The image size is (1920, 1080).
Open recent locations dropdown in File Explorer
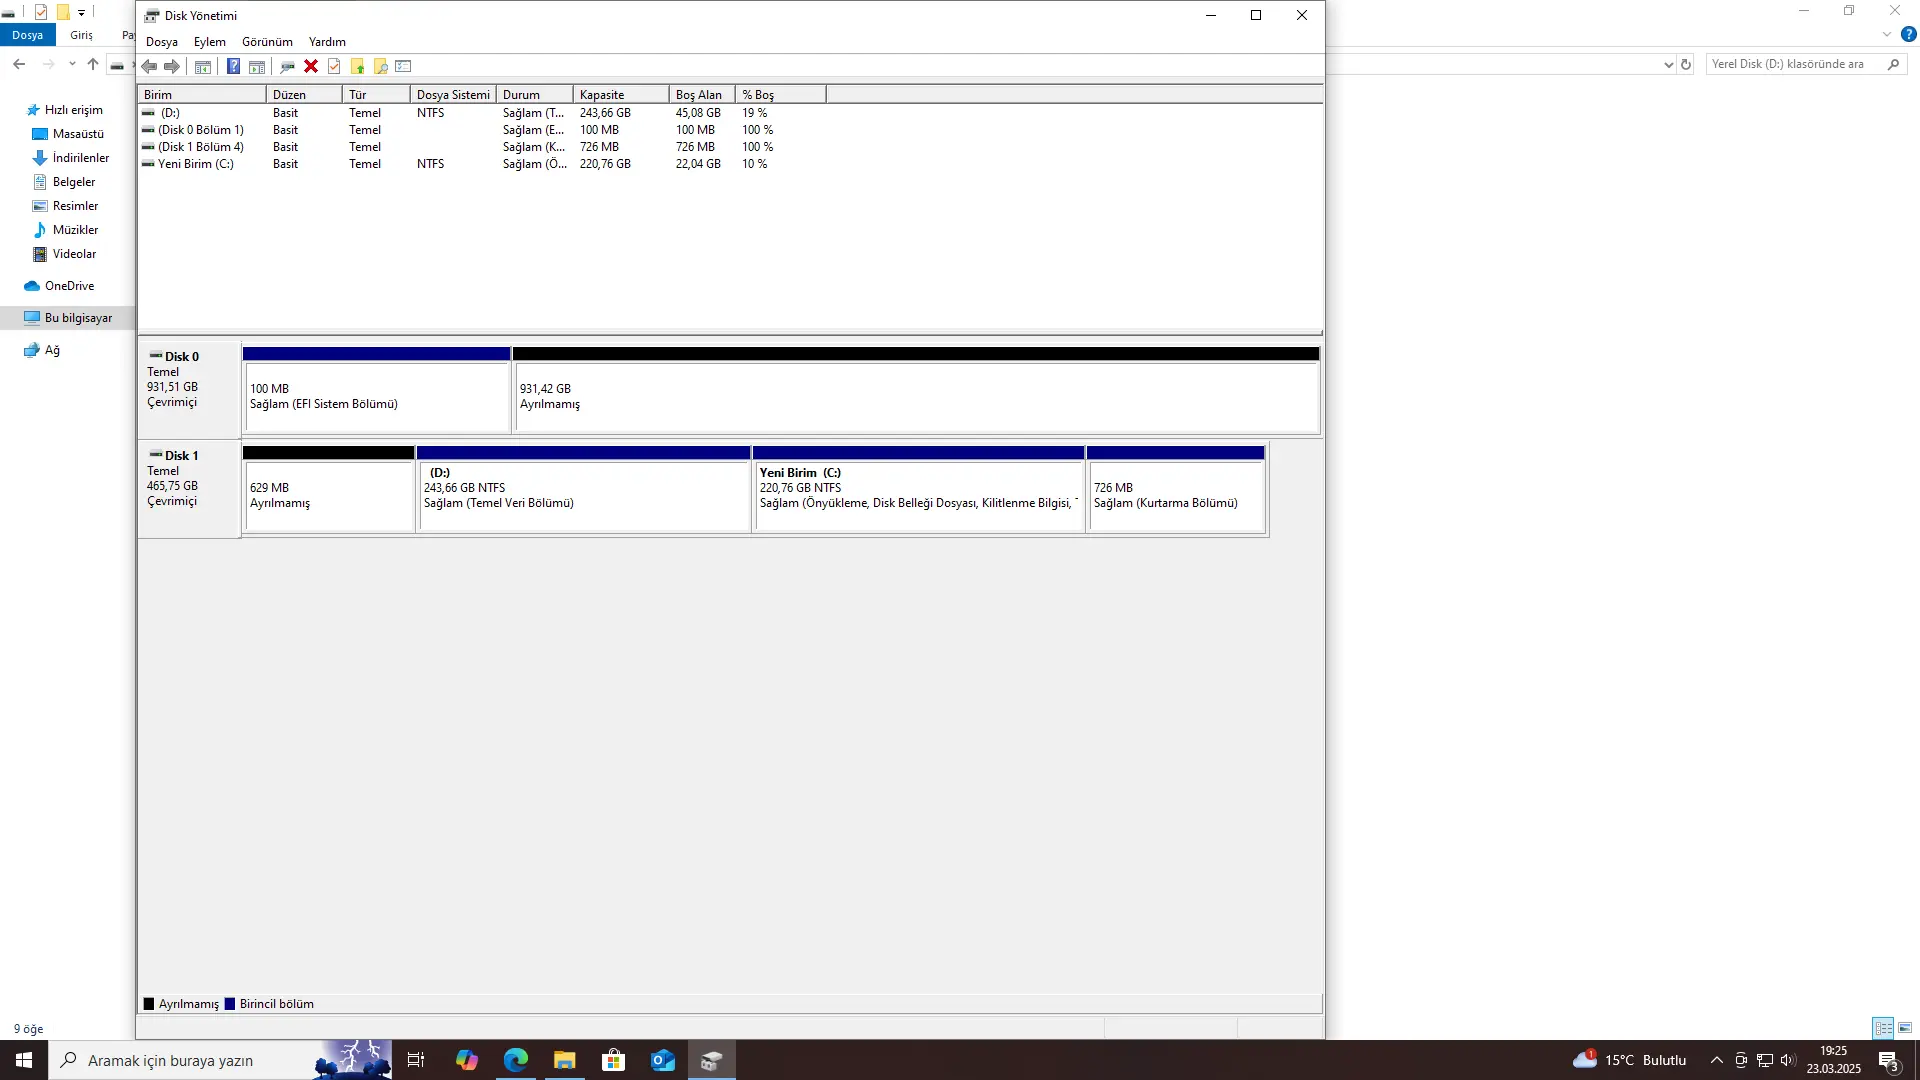tap(72, 64)
